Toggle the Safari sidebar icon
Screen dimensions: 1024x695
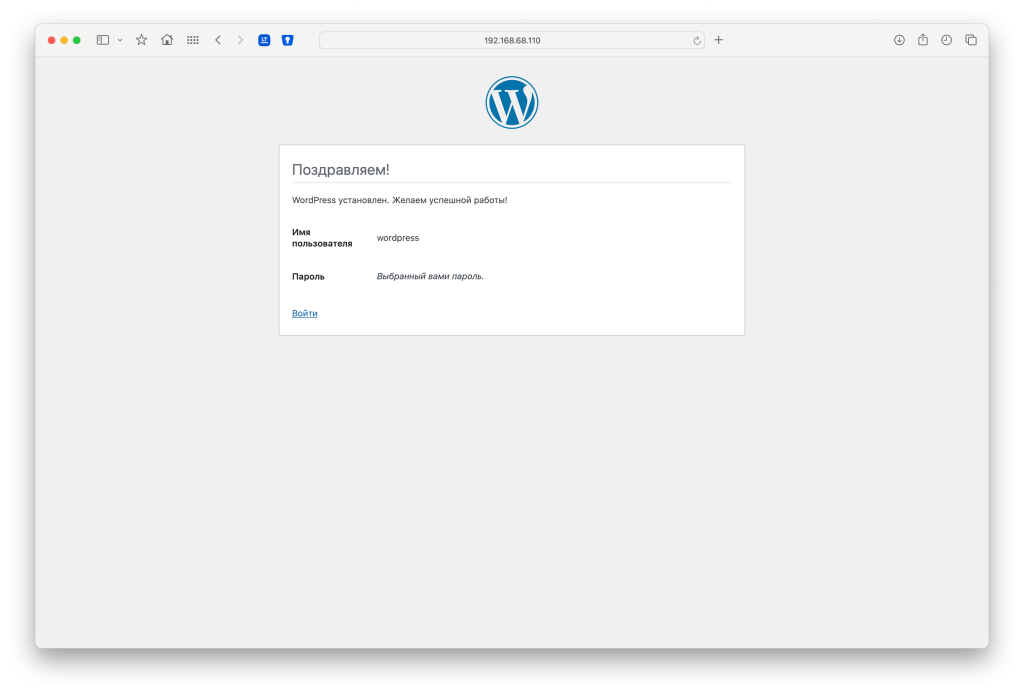point(103,40)
